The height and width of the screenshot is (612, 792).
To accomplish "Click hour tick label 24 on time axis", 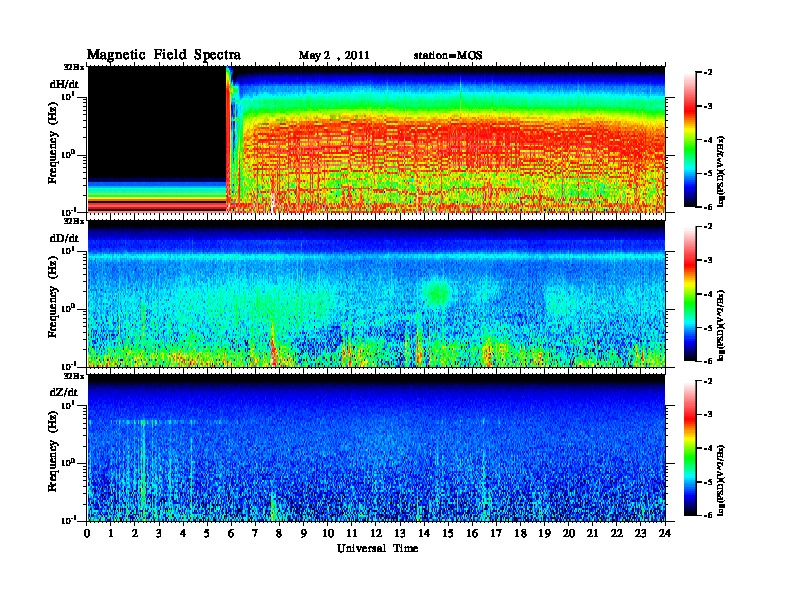I will coord(665,534).
